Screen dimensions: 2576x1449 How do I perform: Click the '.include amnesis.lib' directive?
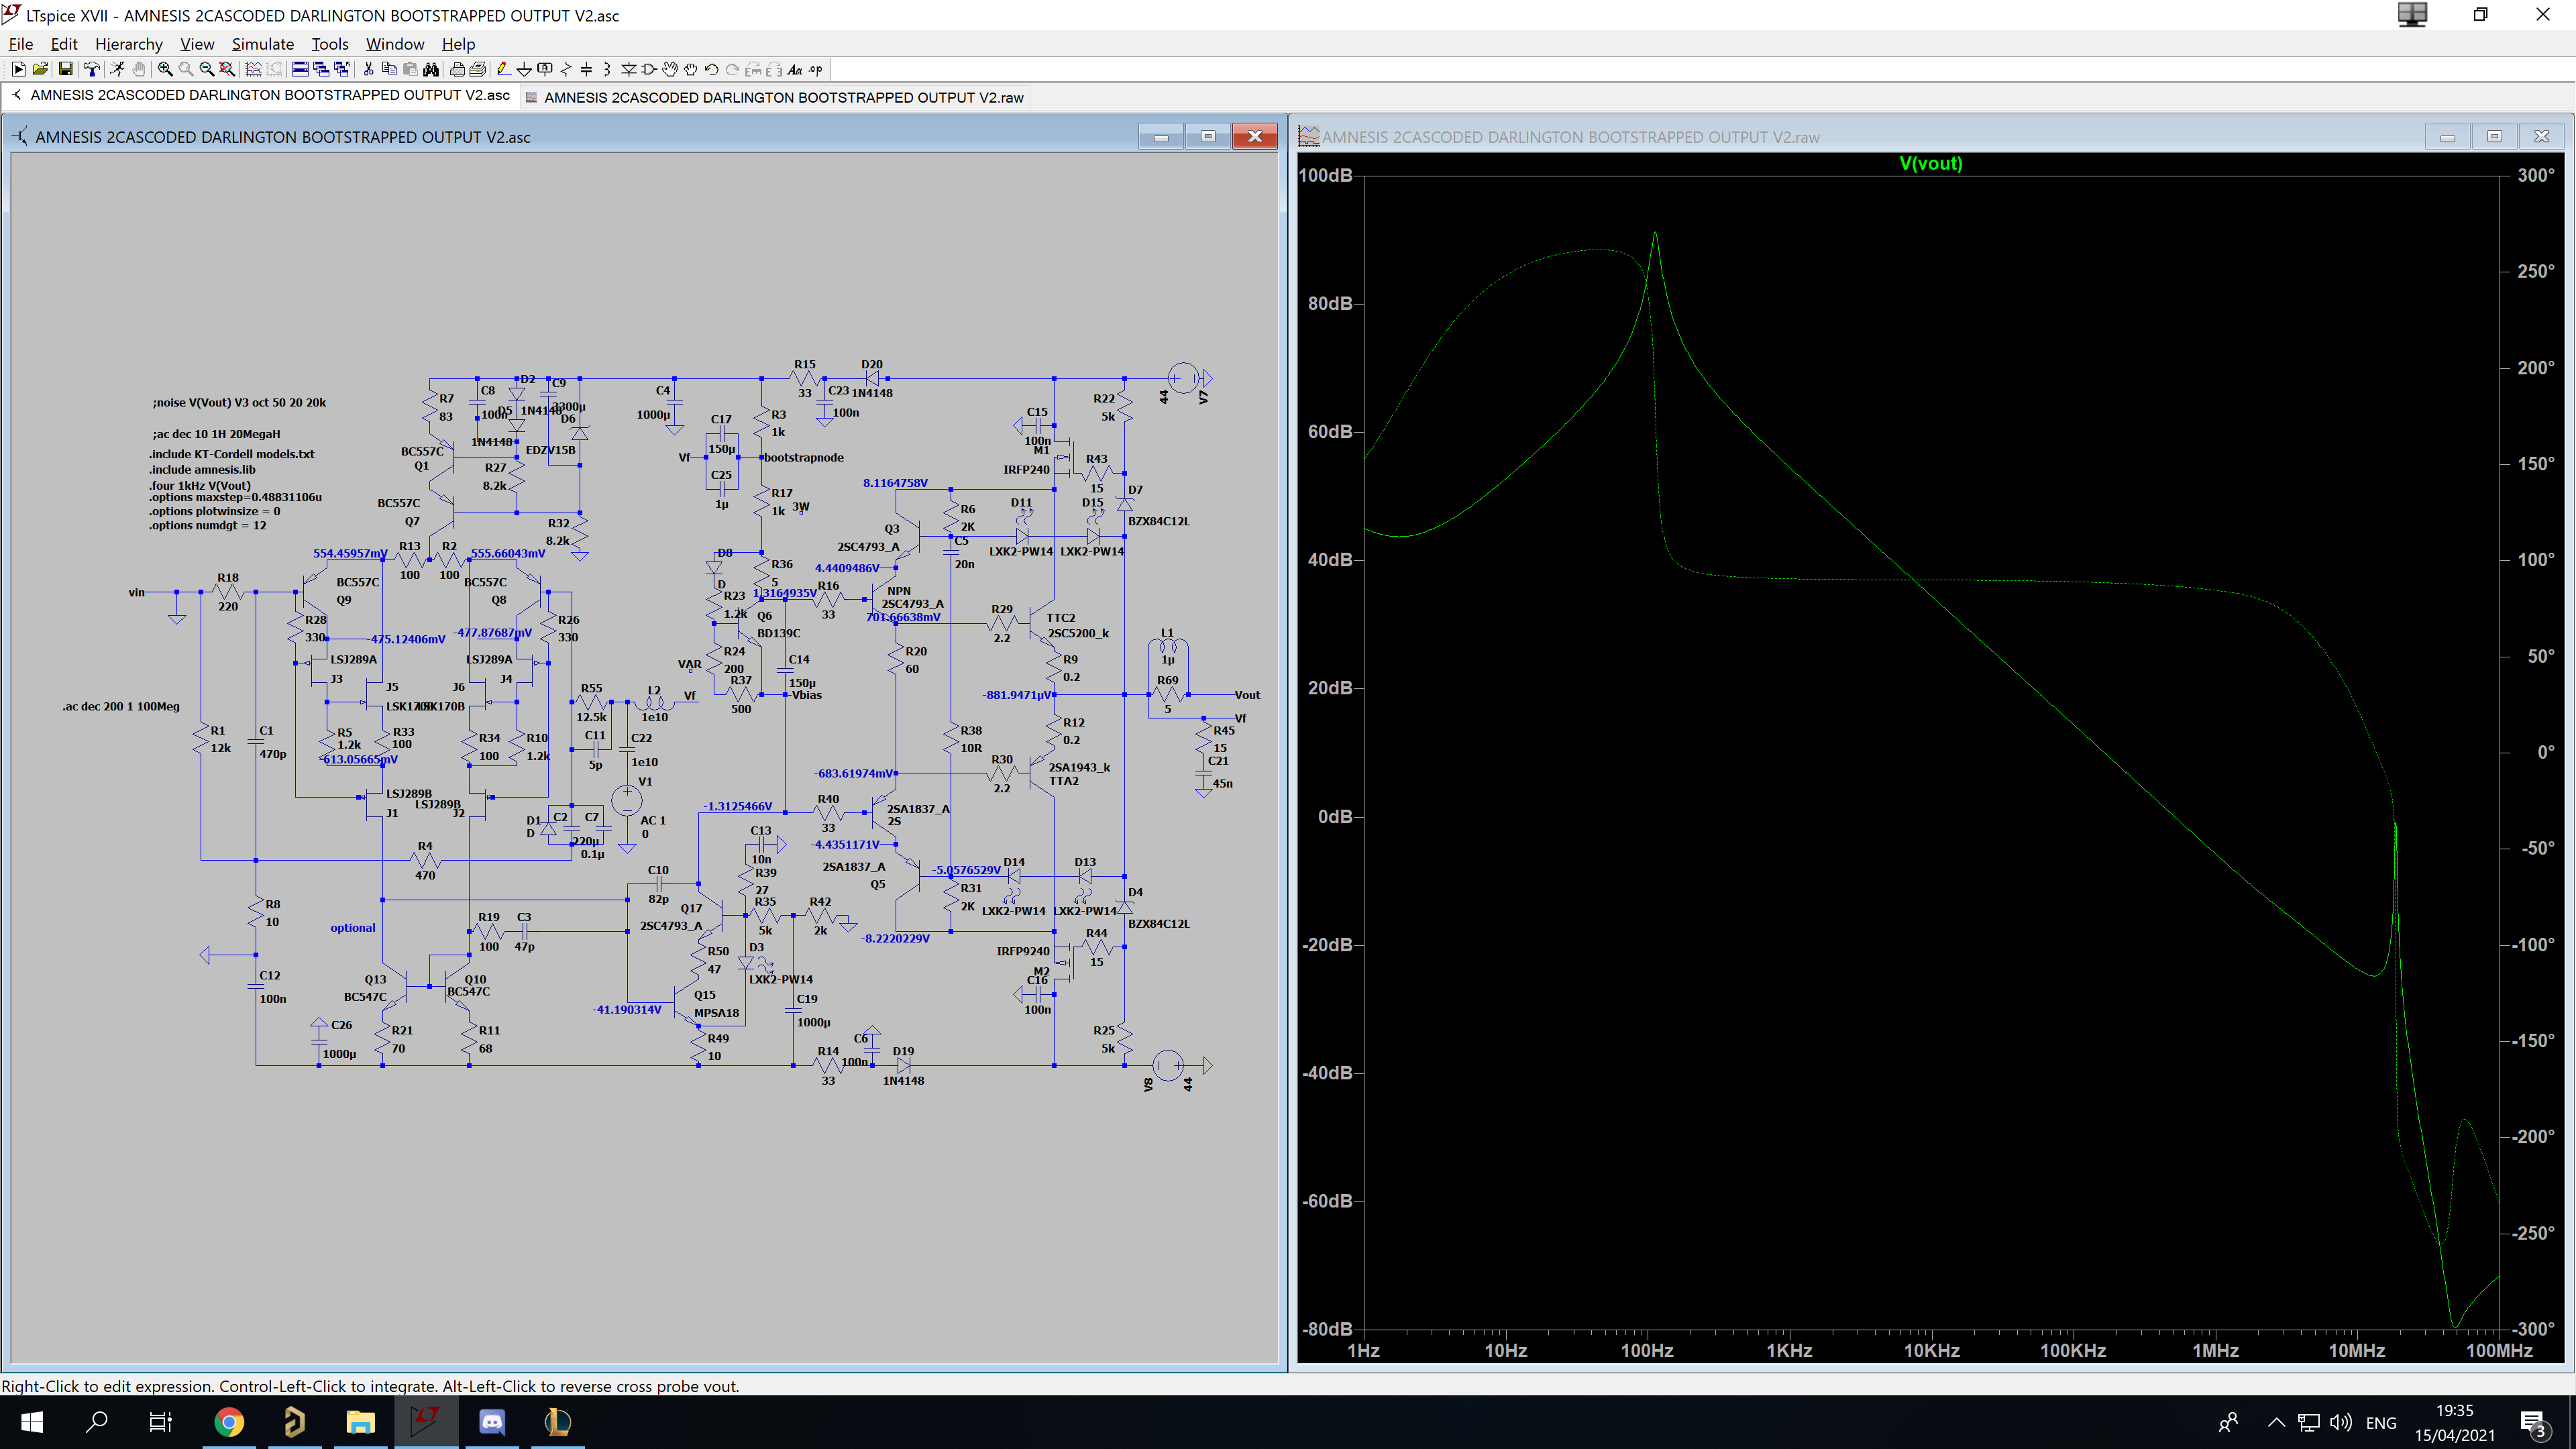click(202, 469)
